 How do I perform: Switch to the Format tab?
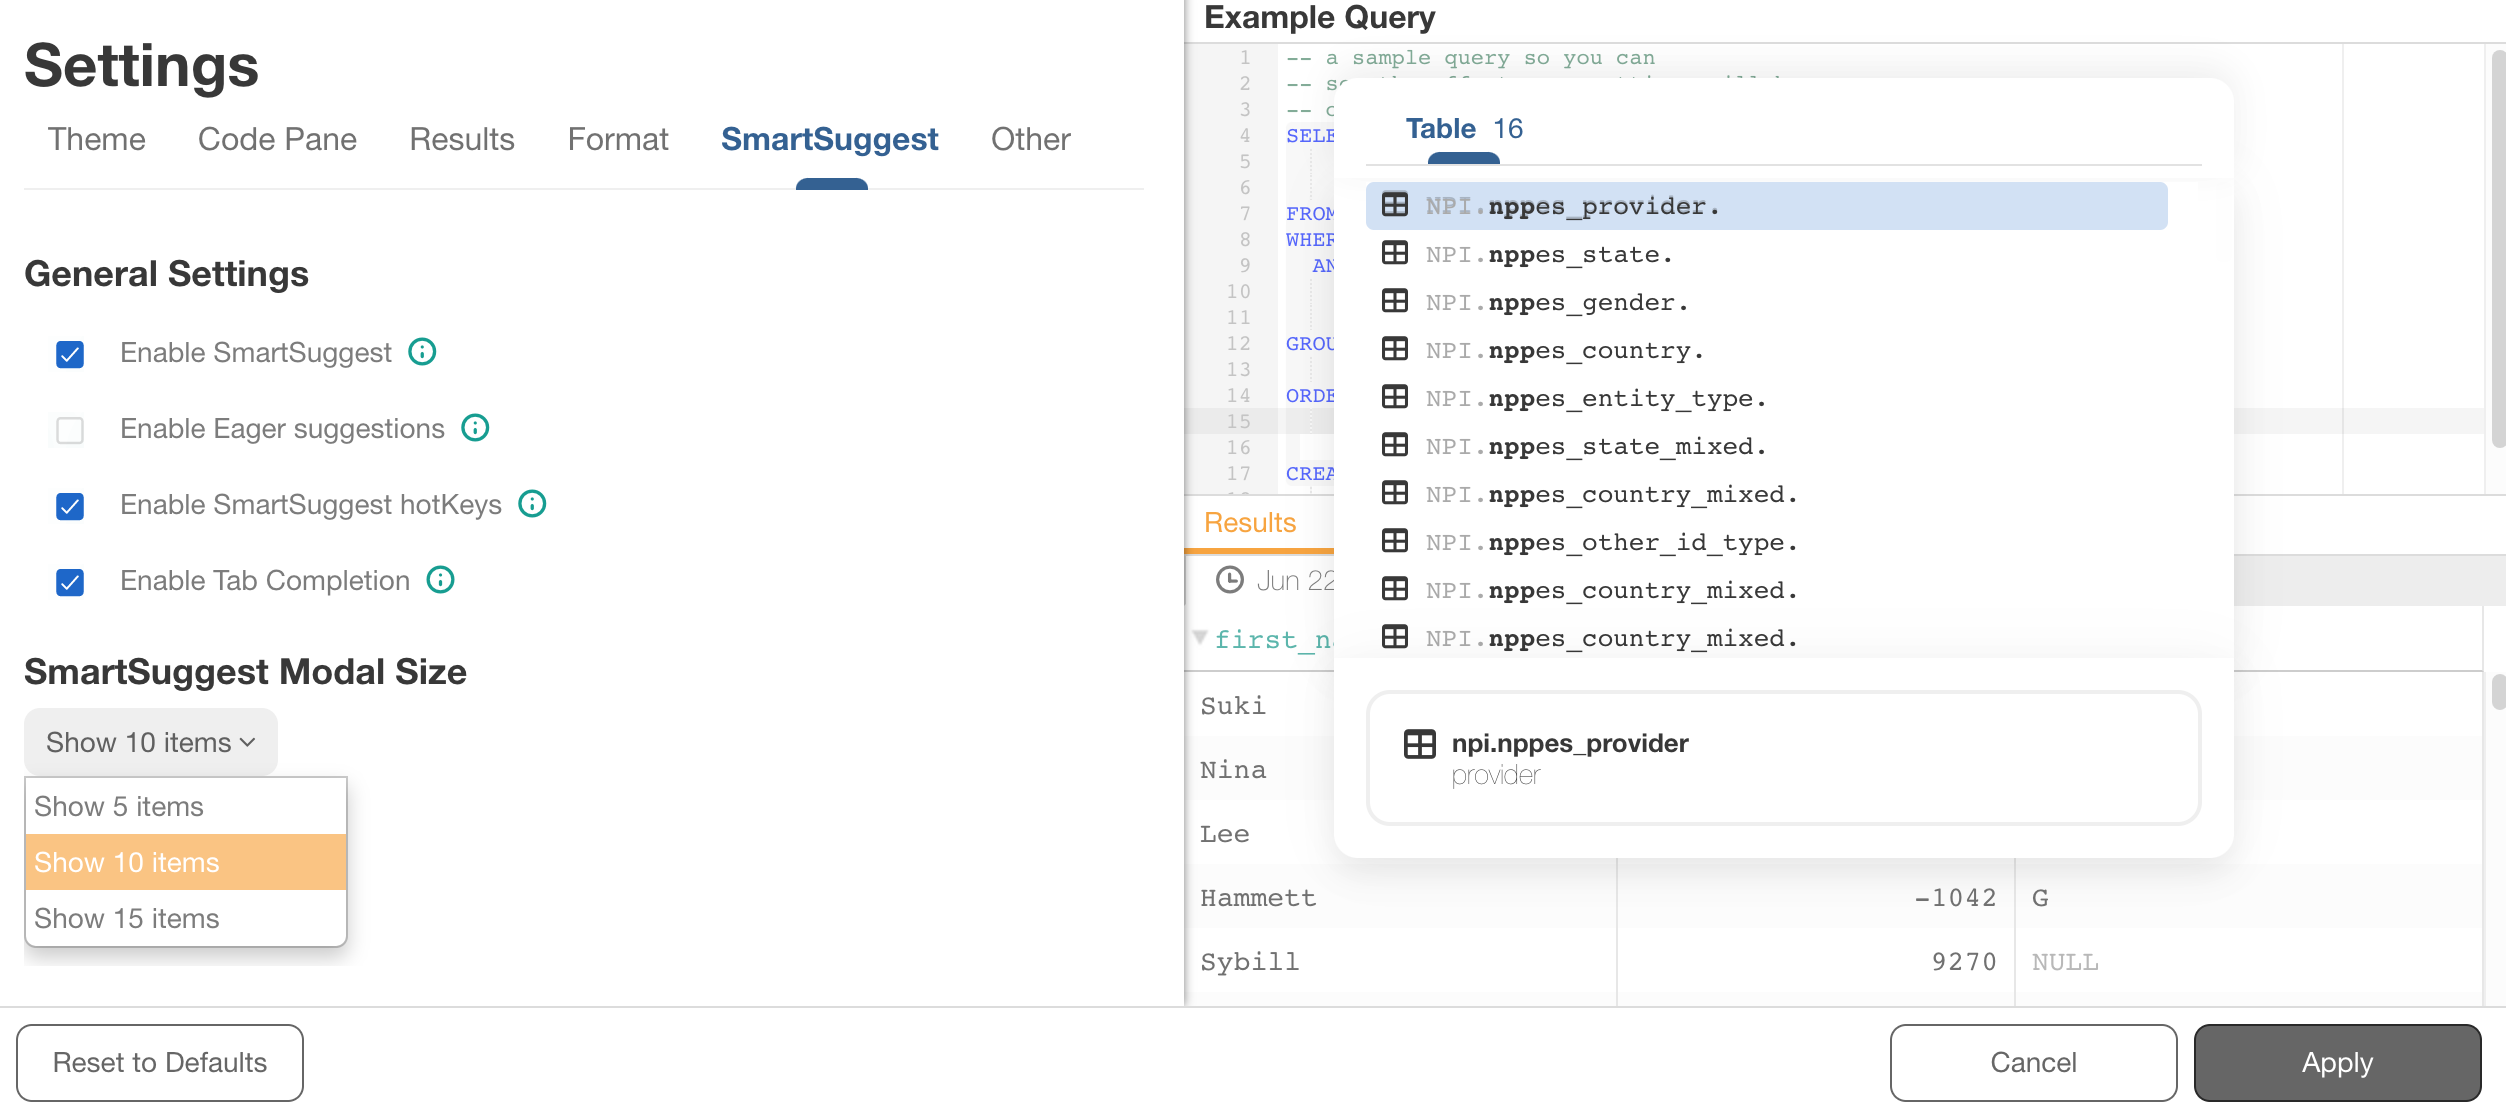click(x=618, y=139)
